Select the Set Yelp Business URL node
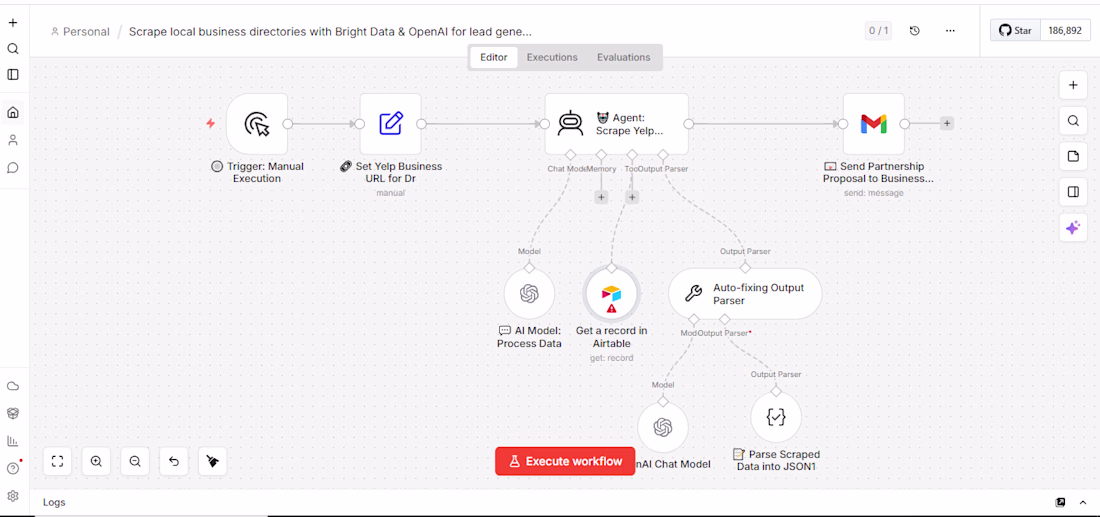Viewport: 1100px width, 517px height. coord(391,124)
